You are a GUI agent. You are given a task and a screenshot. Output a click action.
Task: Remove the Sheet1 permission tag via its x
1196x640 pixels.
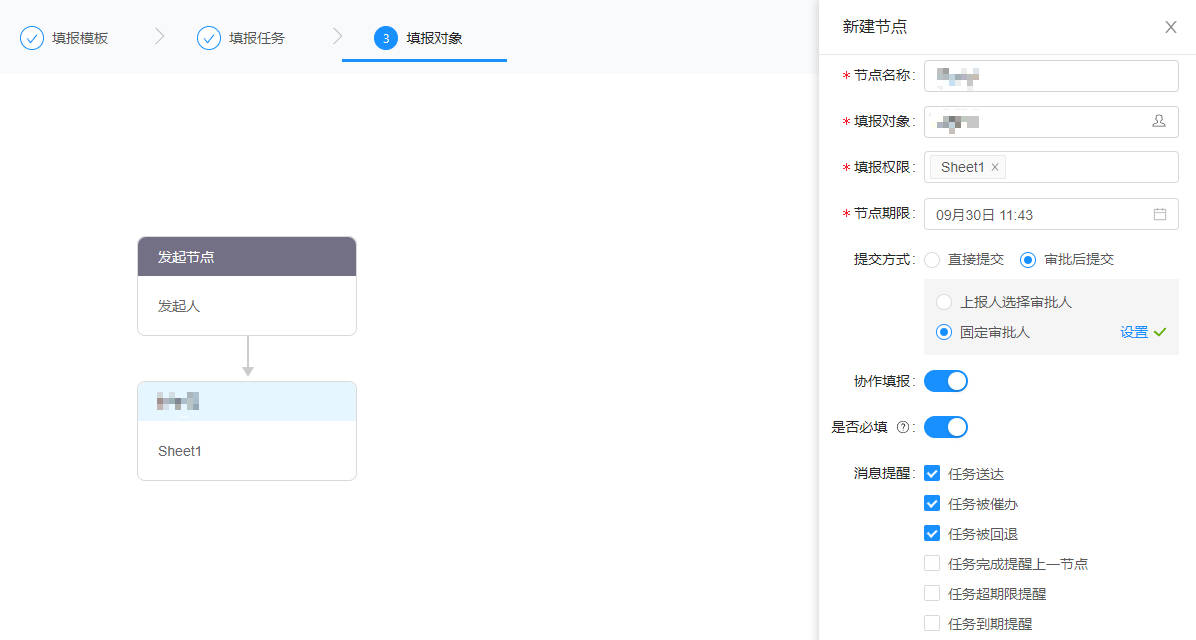click(996, 166)
